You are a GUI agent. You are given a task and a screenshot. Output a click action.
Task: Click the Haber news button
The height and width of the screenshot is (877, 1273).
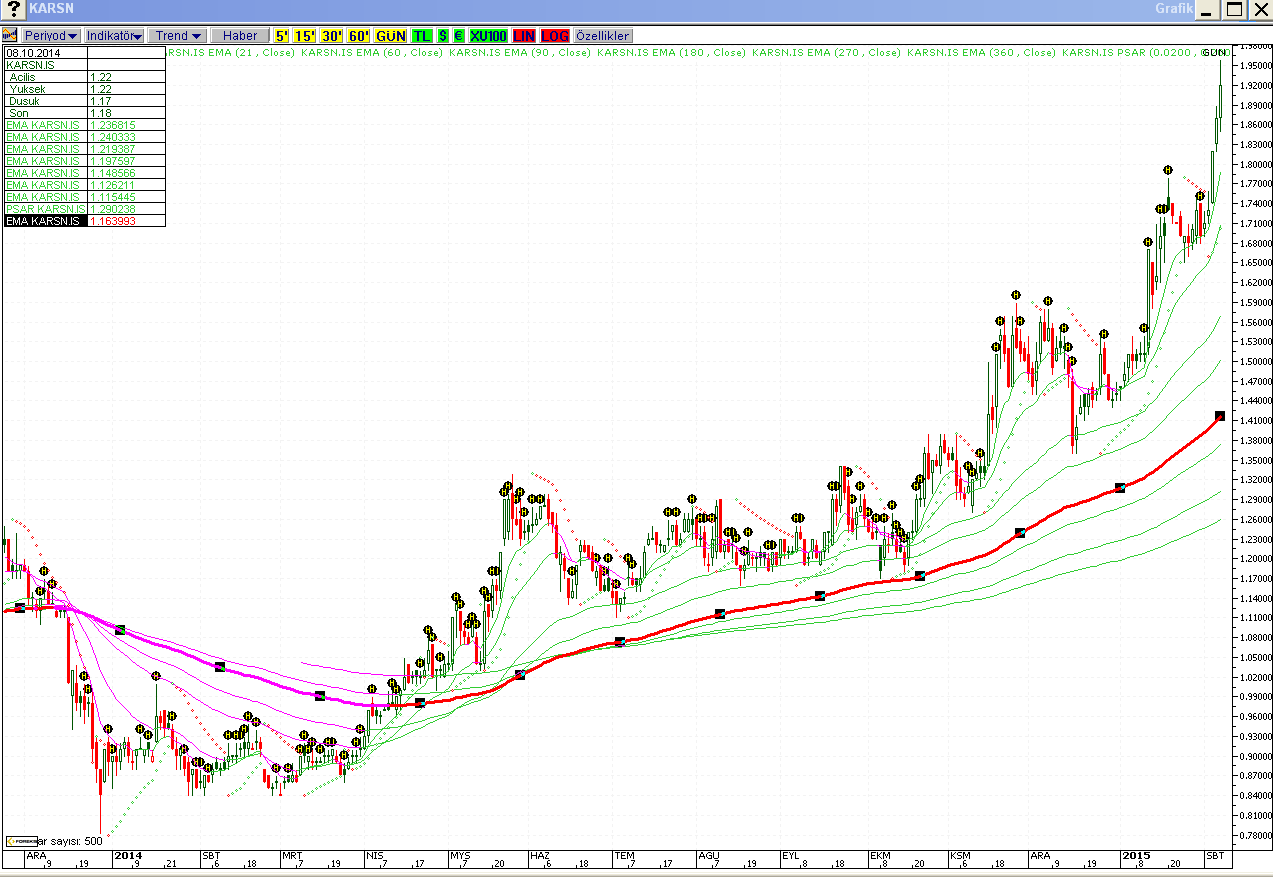click(240, 35)
